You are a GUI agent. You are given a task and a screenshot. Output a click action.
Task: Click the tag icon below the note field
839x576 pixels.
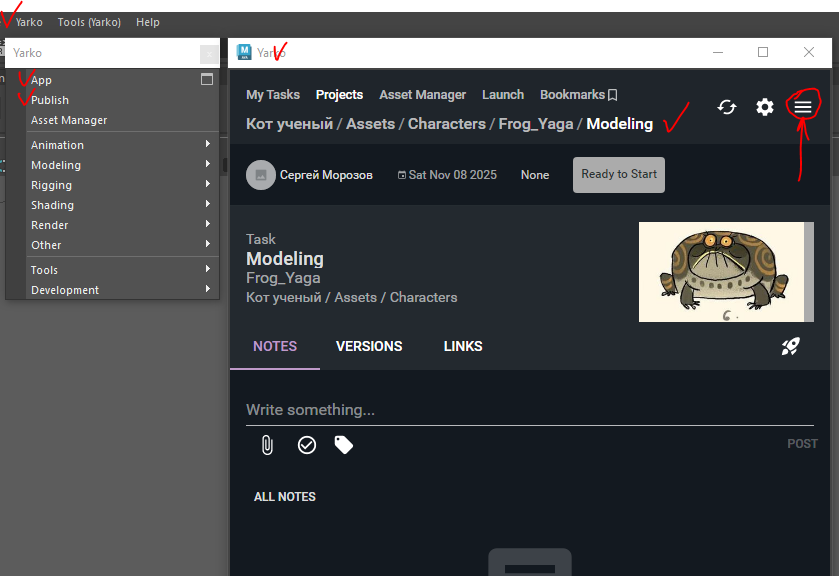343,445
